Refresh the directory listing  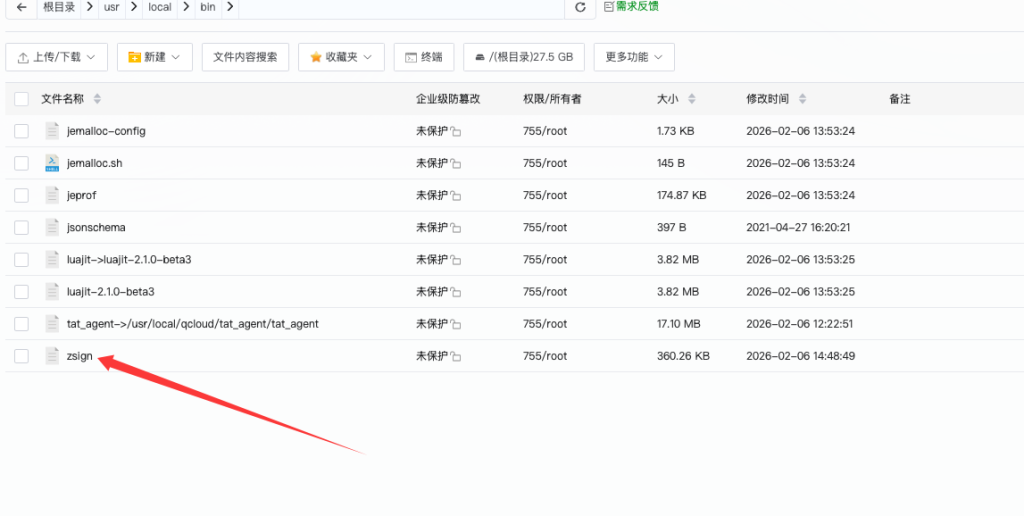[x=580, y=8]
